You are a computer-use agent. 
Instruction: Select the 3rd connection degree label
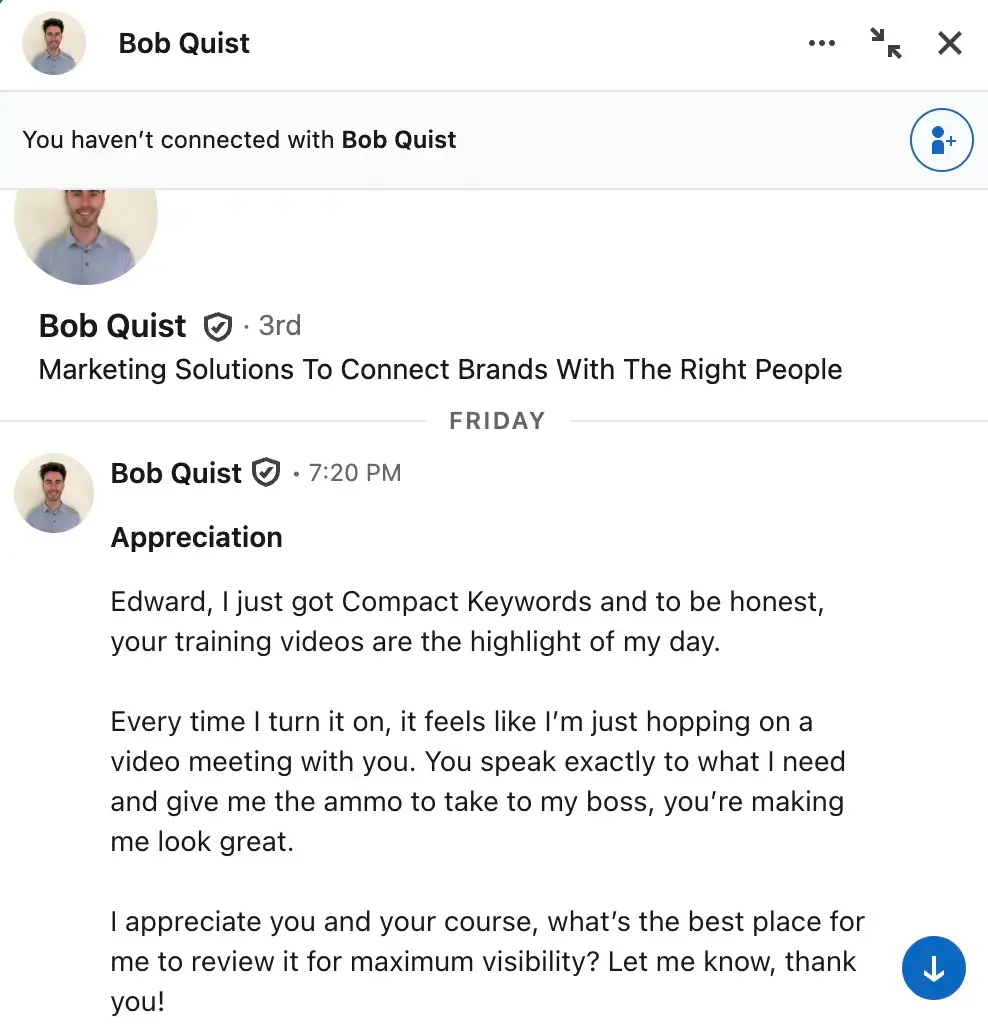[279, 326]
